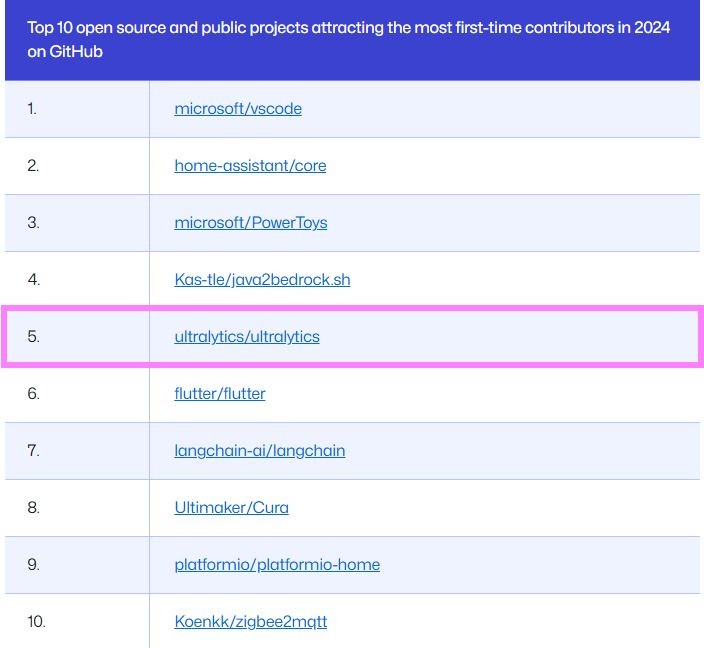Open the Koenkk/zigbee2mqtt link

[250, 622]
